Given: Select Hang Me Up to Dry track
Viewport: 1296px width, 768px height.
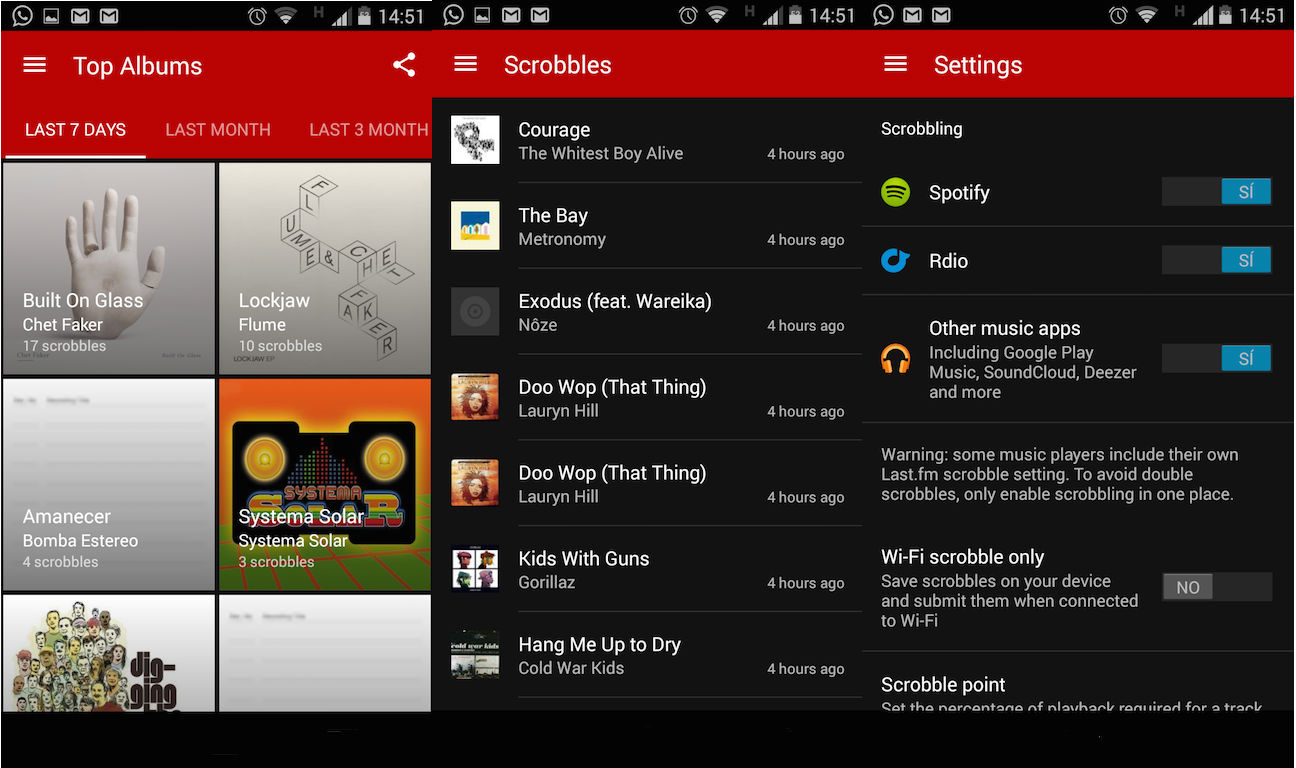Looking at the screenshot, I should tap(648, 655).
